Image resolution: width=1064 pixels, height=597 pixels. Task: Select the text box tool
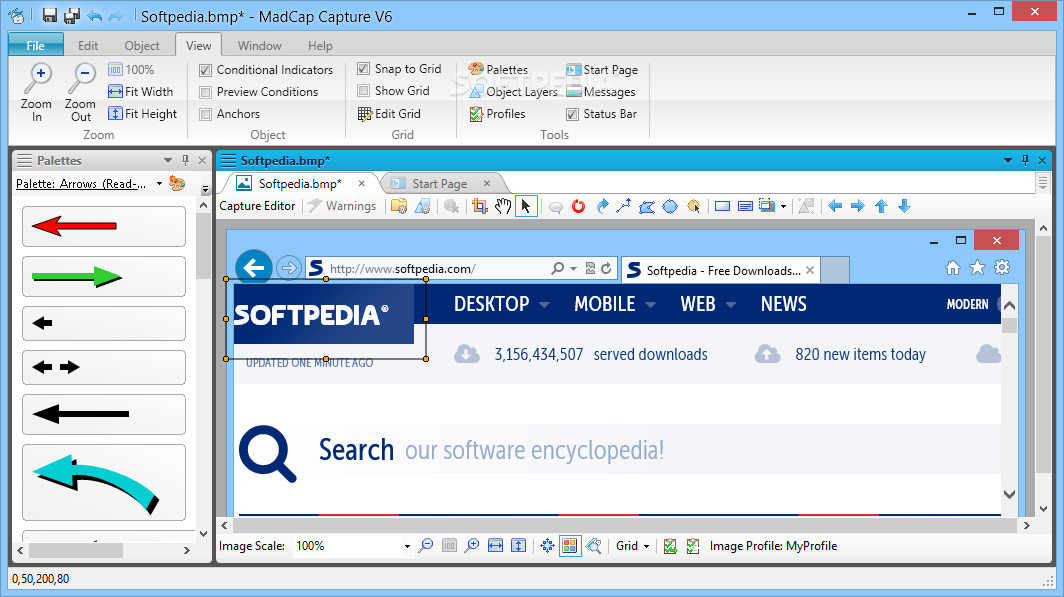[745, 206]
